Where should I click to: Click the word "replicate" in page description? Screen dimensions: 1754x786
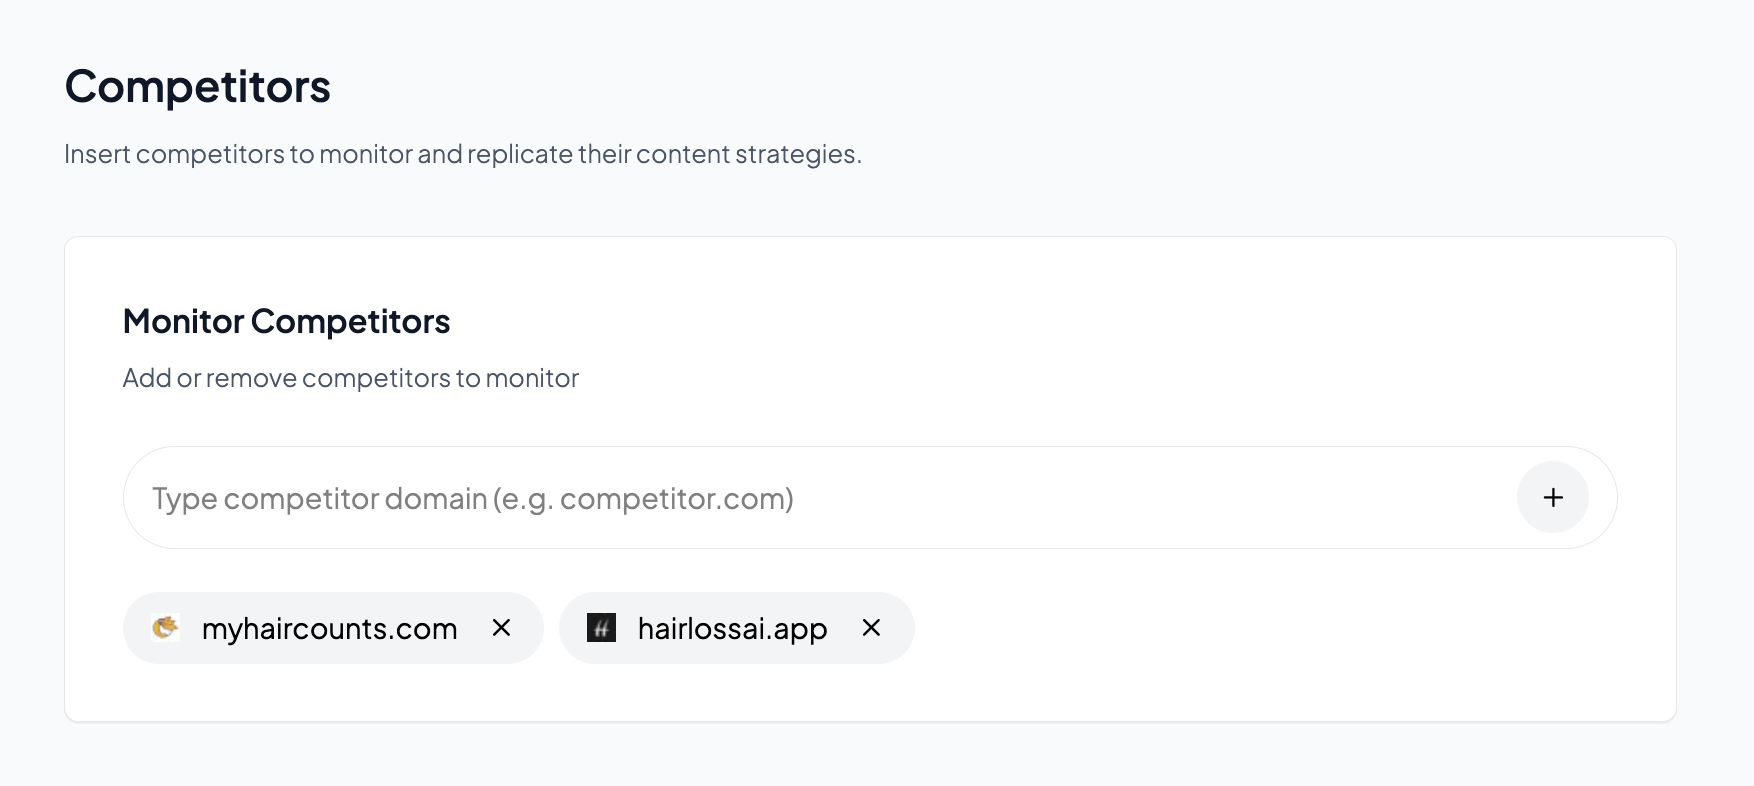pyautogui.click(x=520, y=154)
